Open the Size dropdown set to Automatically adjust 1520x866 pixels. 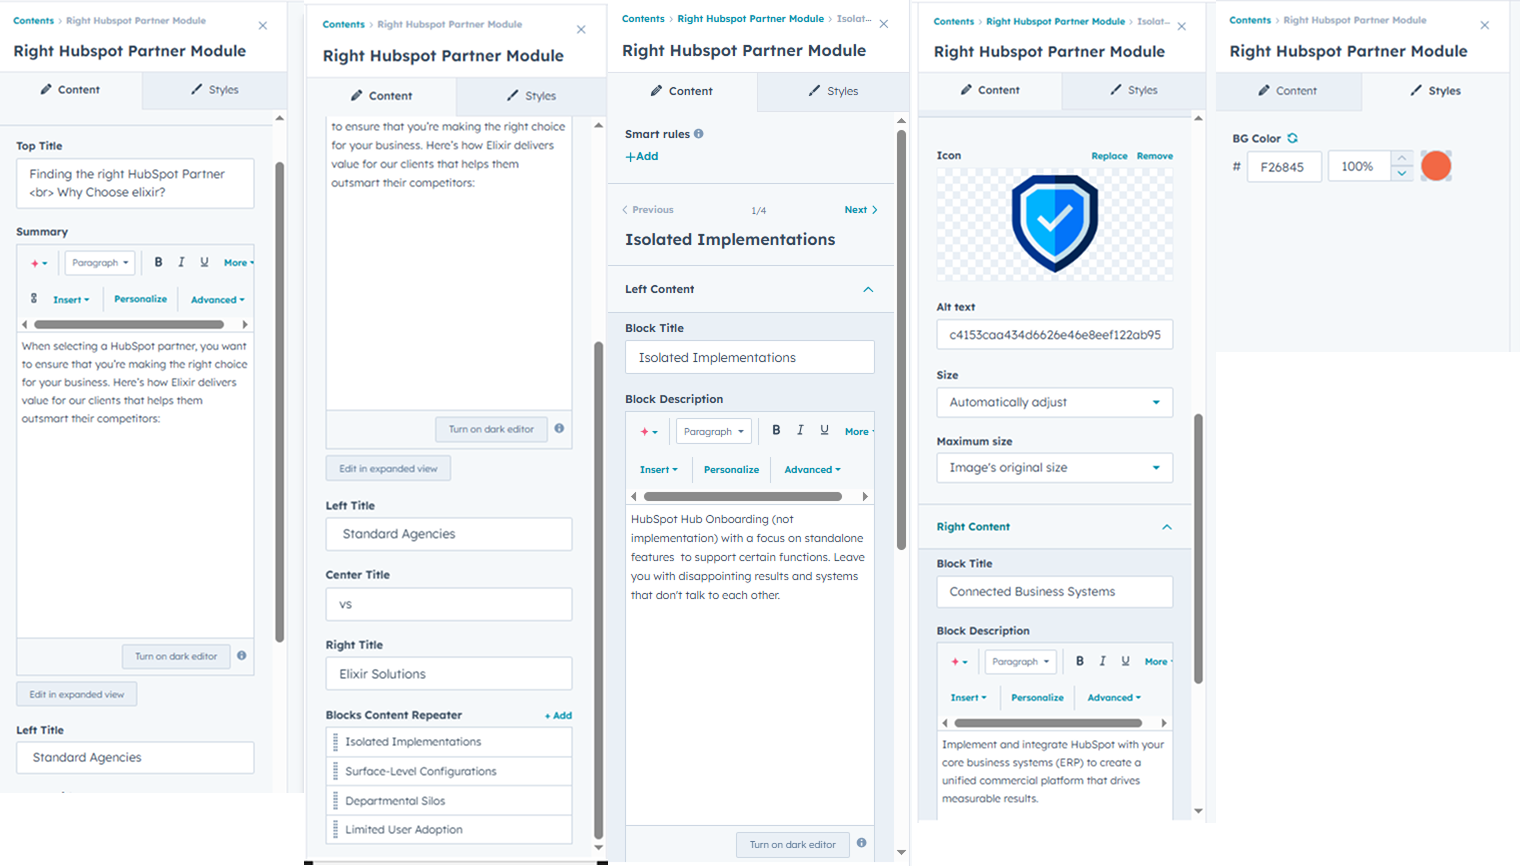tap(1054, 402)
